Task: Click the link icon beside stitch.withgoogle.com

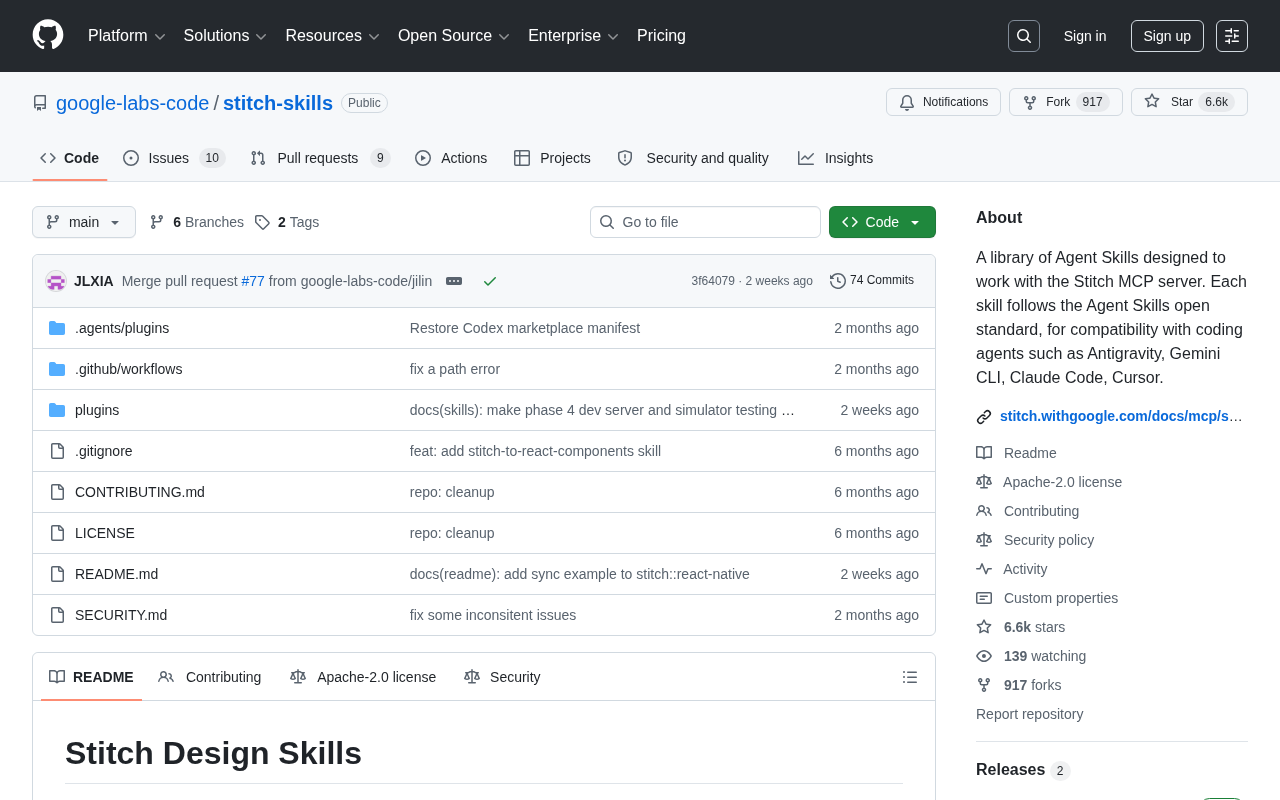Action: pos(984,417)
